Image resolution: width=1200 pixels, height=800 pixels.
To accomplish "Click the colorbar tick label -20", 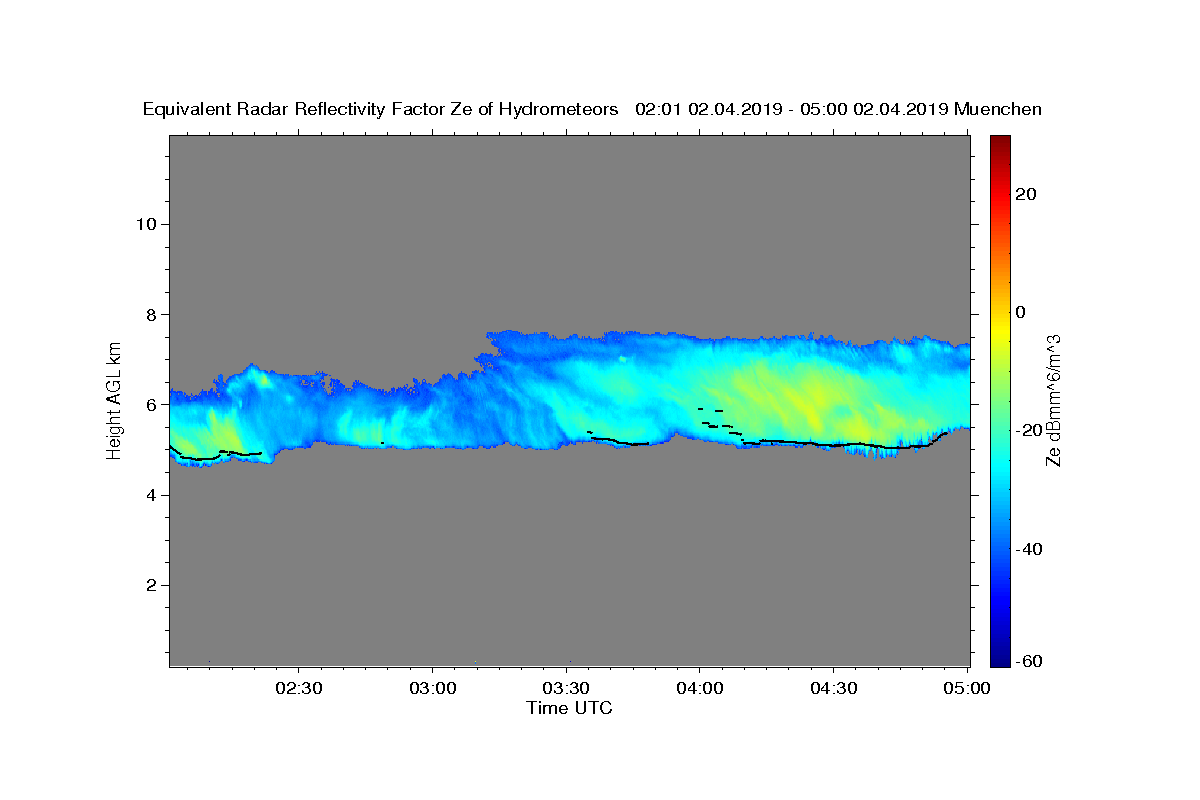I will [x=1029, y=430].
